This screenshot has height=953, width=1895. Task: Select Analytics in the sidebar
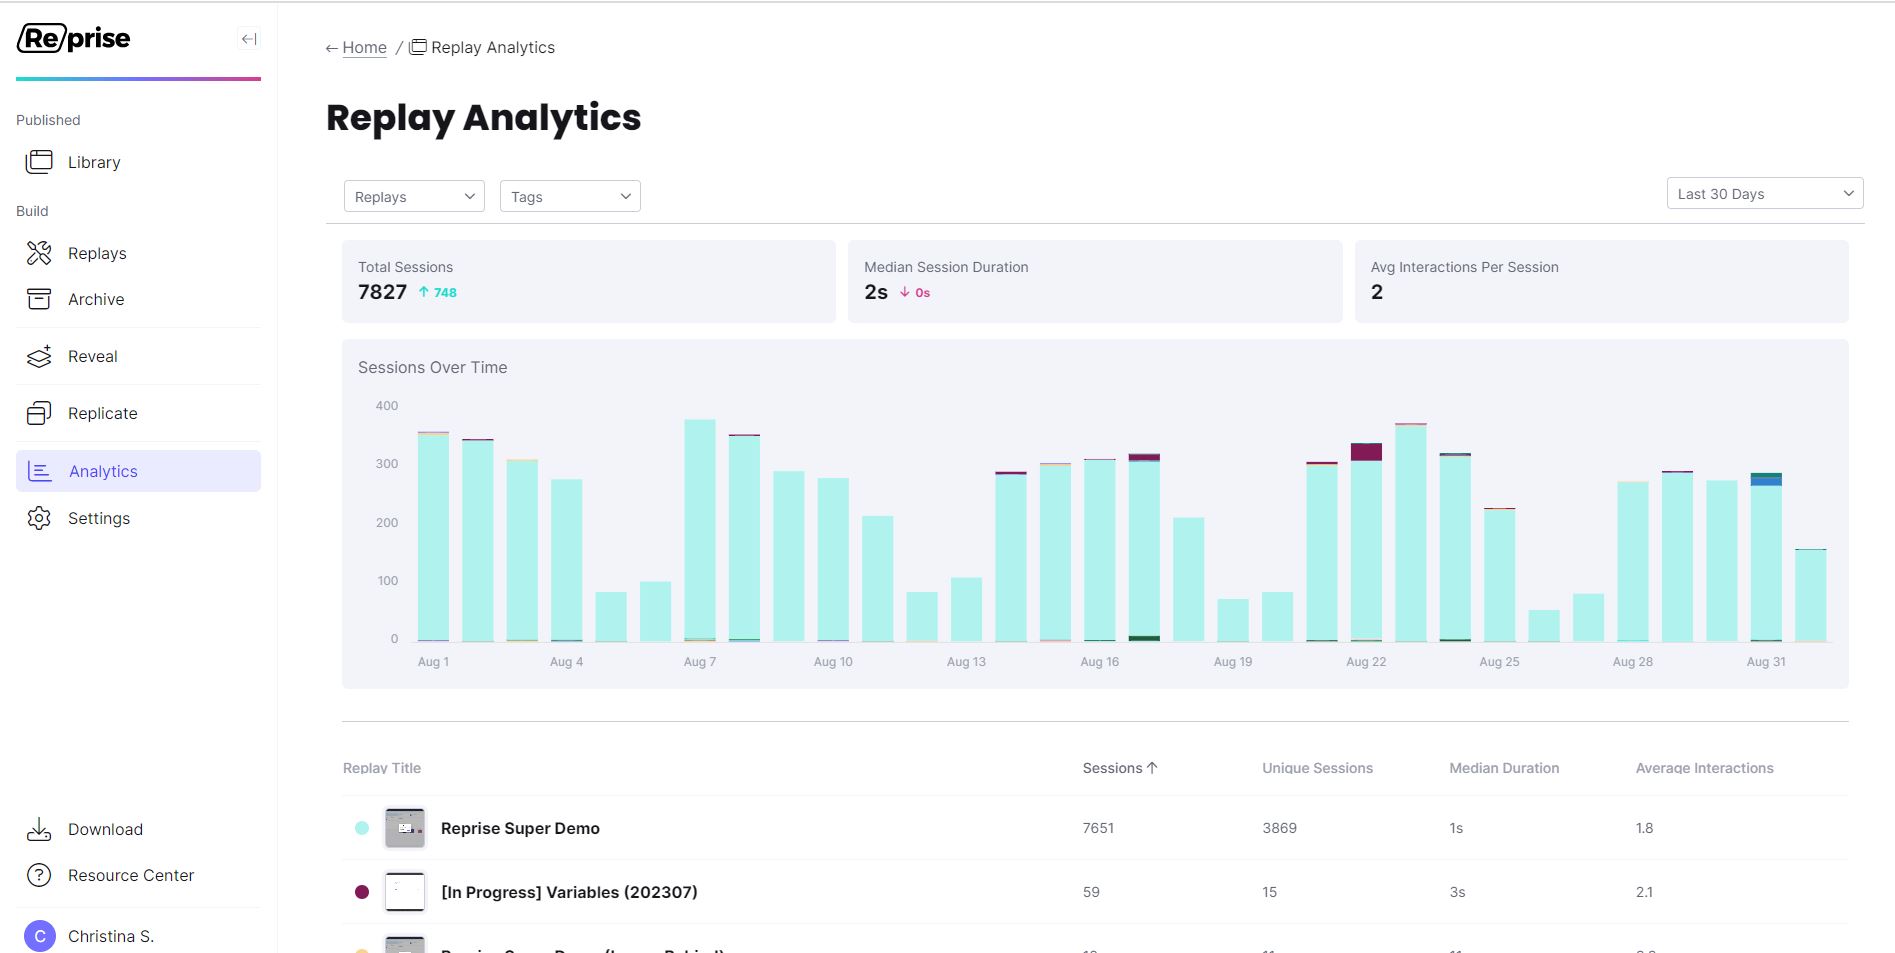coord(138,471)
